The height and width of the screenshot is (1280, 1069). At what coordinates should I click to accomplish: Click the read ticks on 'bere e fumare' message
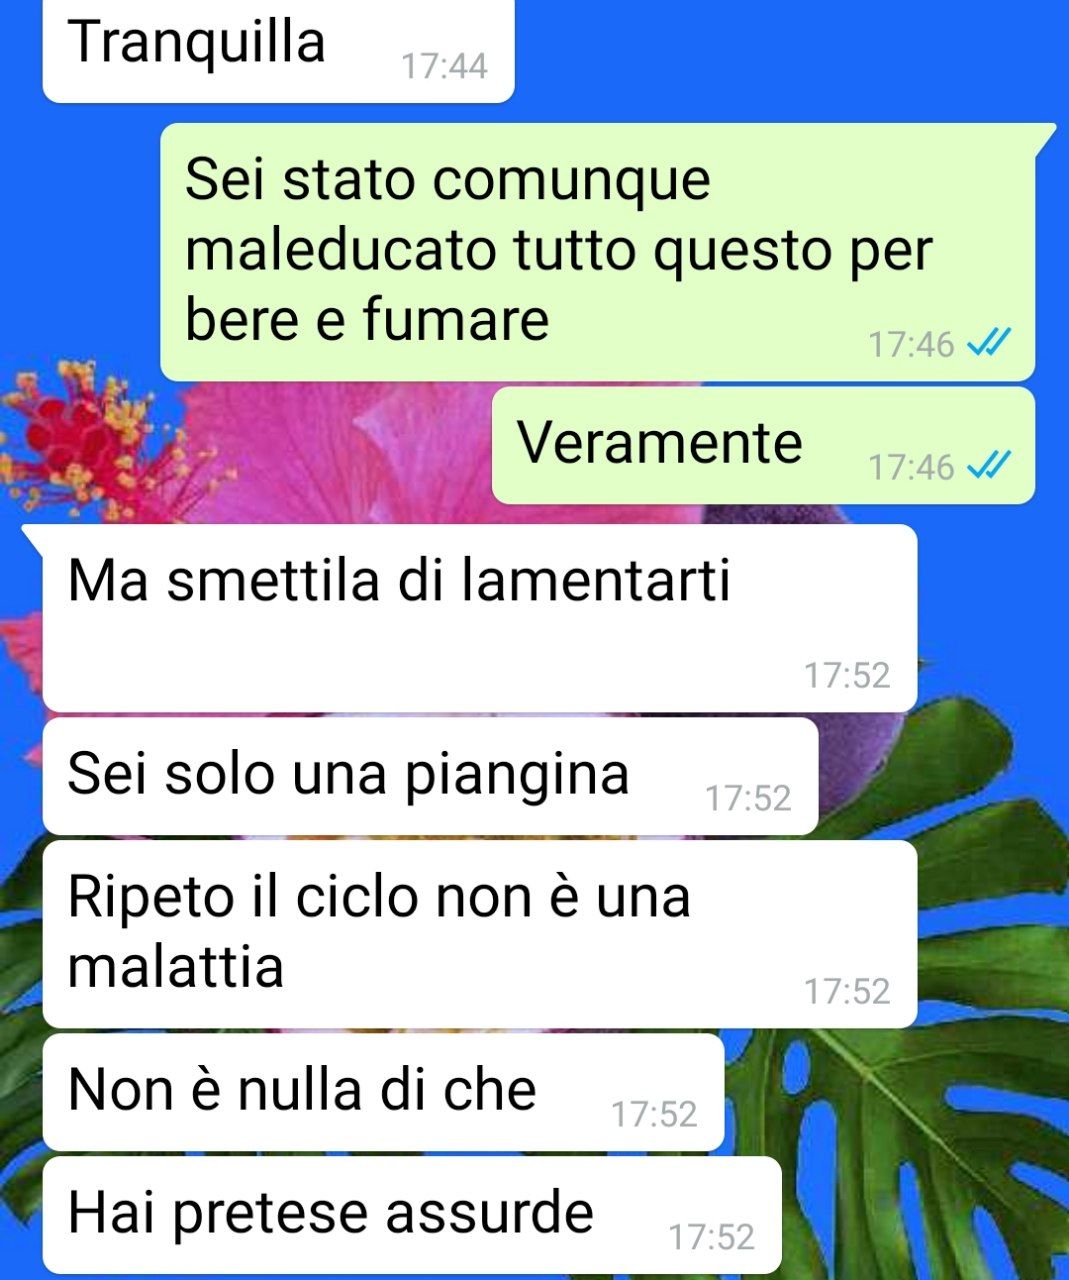(x=990, y=343)
